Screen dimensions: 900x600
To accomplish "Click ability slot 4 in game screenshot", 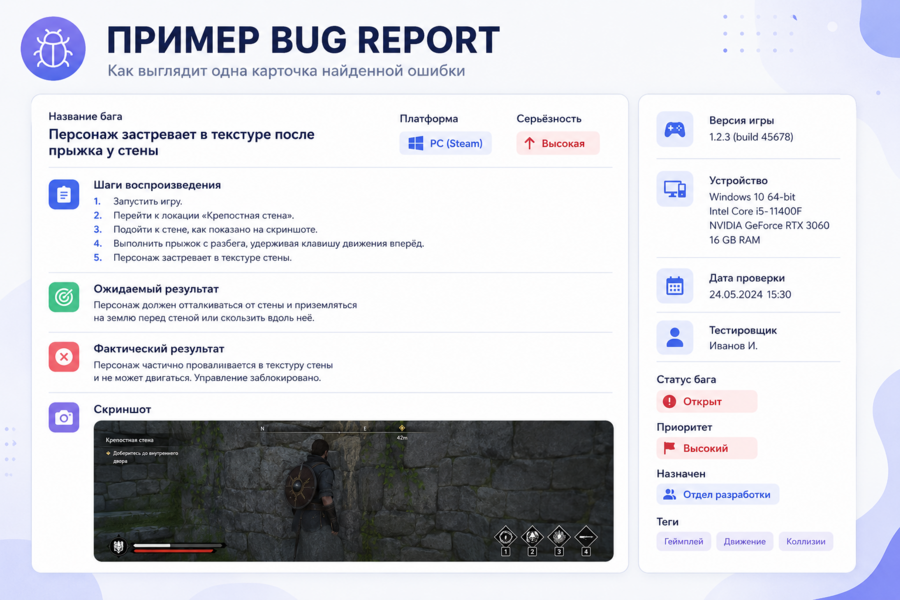I will [x=585, y=541].
